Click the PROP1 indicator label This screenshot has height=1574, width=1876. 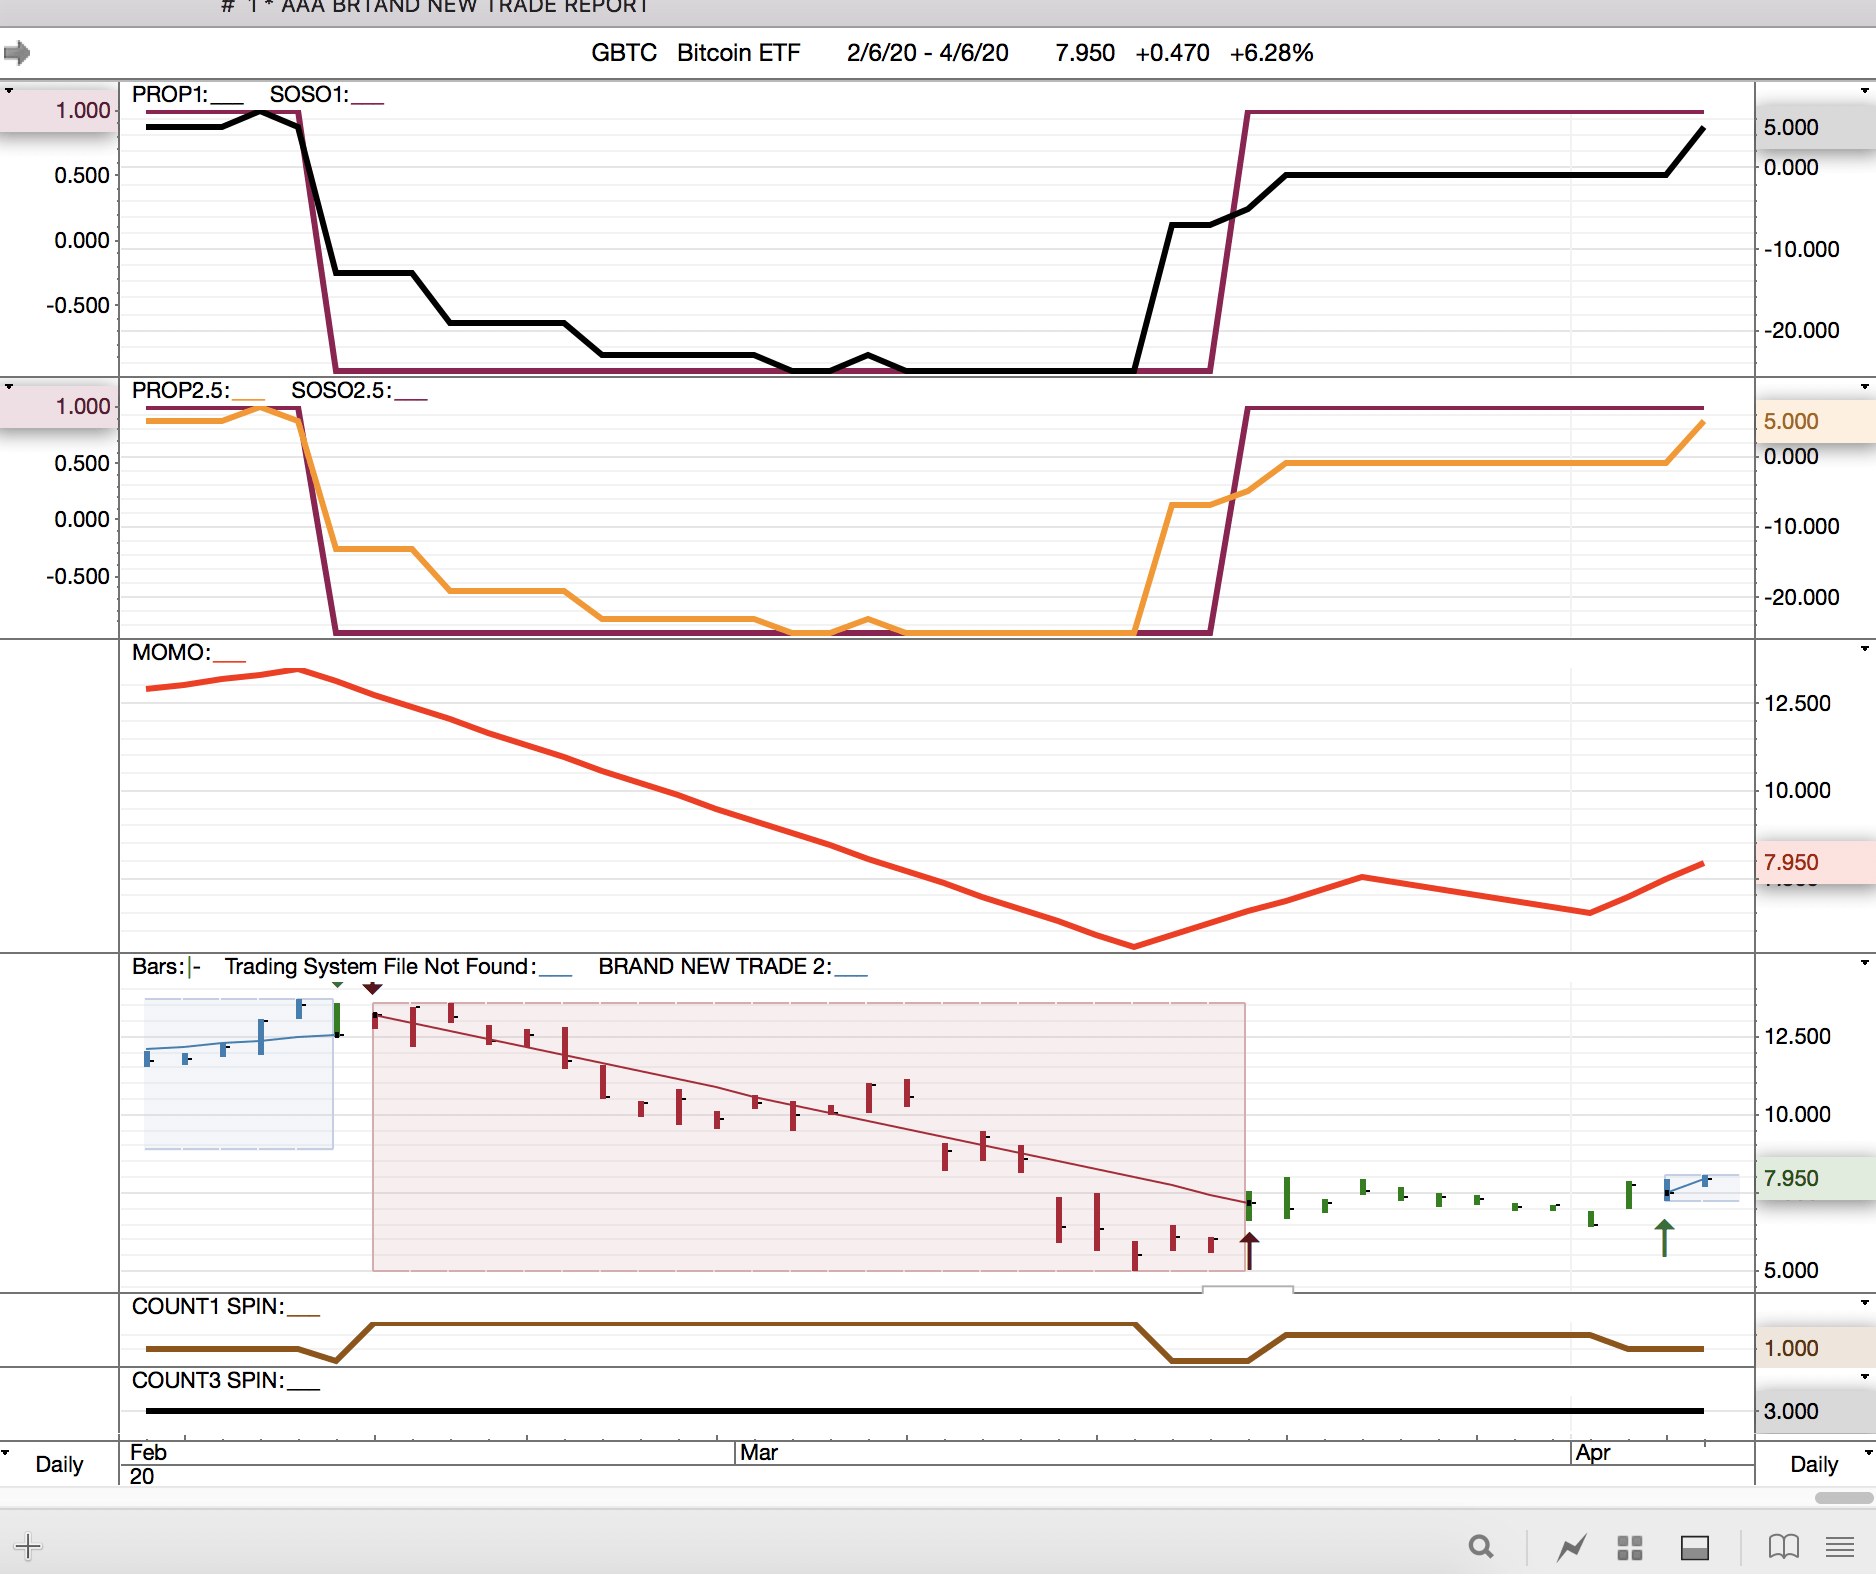(188, 95)
